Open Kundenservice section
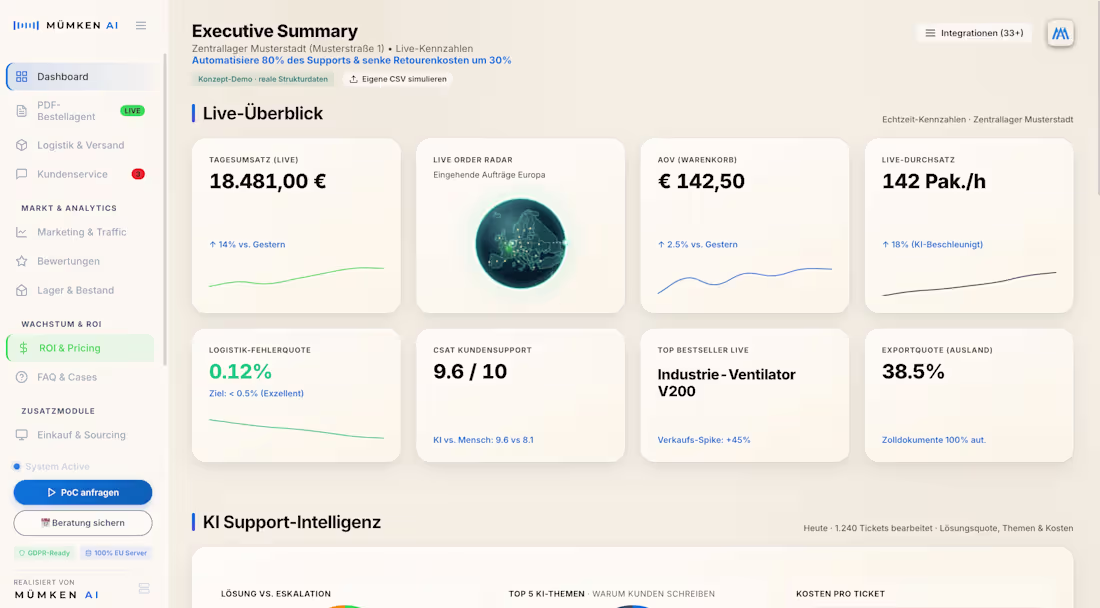The height and width of the screenshot is (608, 1100). coord(81,174)
